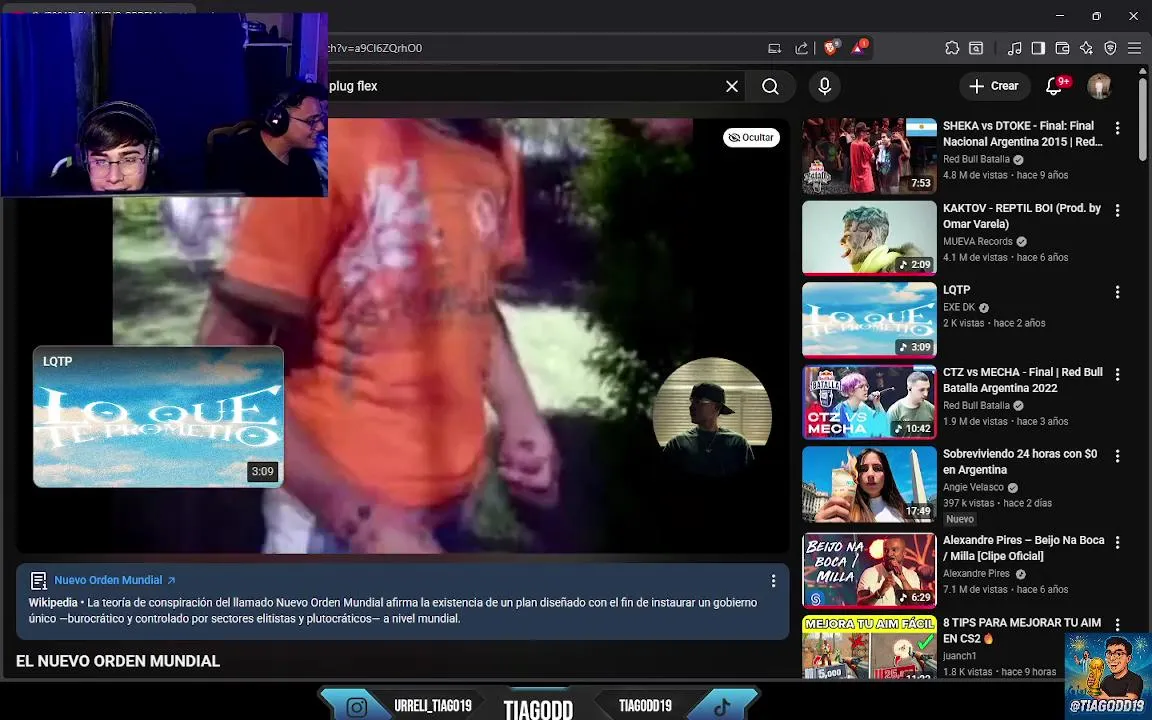Open Sobreviviendo 24 horas con $0 video
This screenshot has height=720, width=1152.
[x=1020, y=461]
